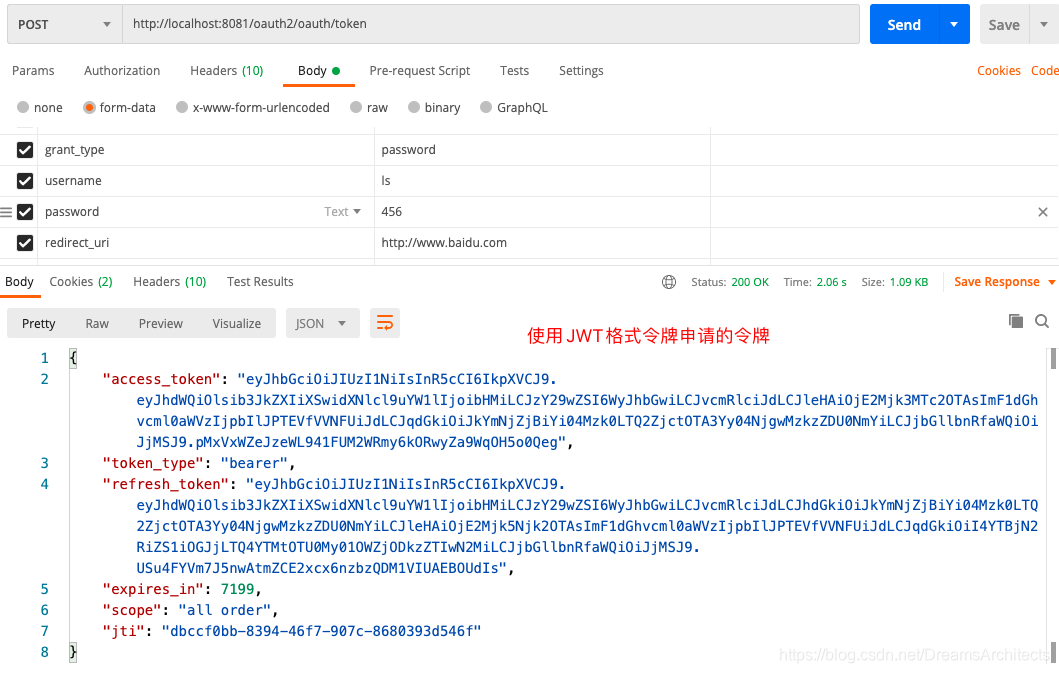Click the response body vertical scrollbar
Image resolution: width=1059 pixels, height=673 pixels.
tap(1053, 505)
